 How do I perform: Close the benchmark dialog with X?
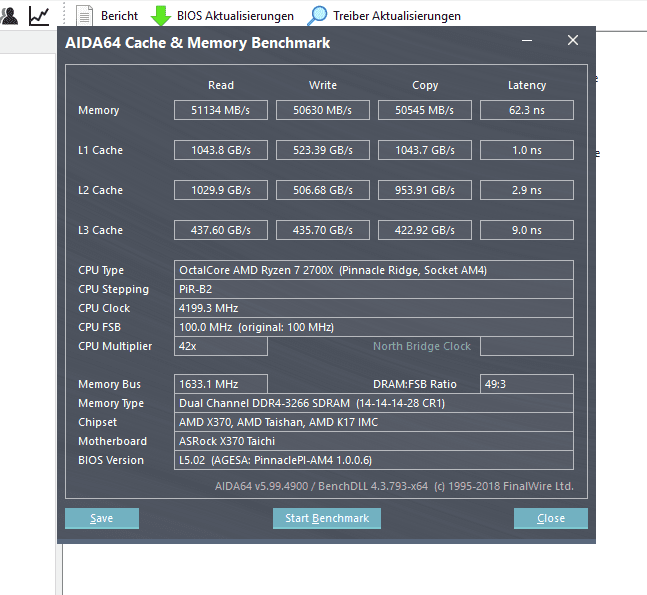[x=573, y=40]
